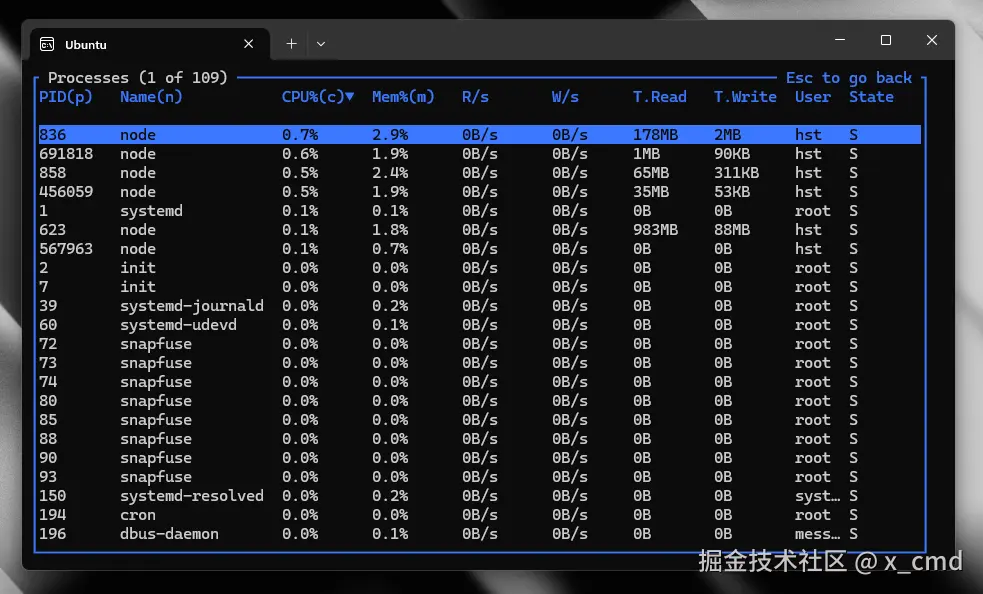This screenshot has height=594, width=983.
Task: Click the 983MB total read value
Action: coord(655,230)
